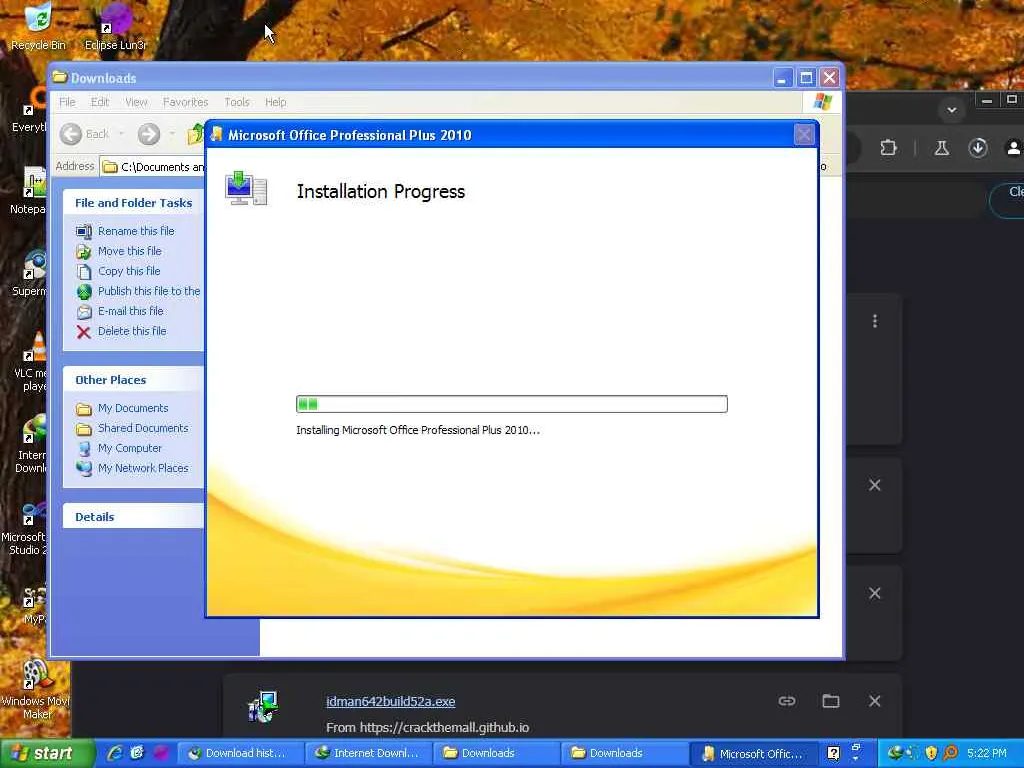Open Recycle Bin on desktop
1024x768 pixels.
click(38, 26)
